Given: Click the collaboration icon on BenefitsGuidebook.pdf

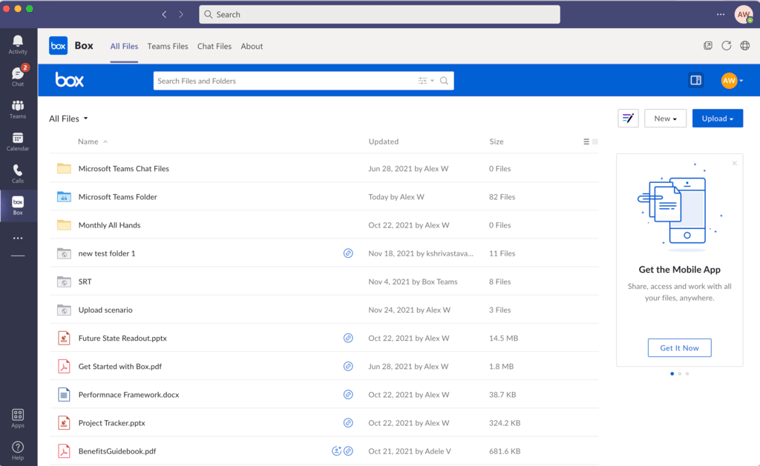Looking at the screenshot, I should [x=337, y=451].
